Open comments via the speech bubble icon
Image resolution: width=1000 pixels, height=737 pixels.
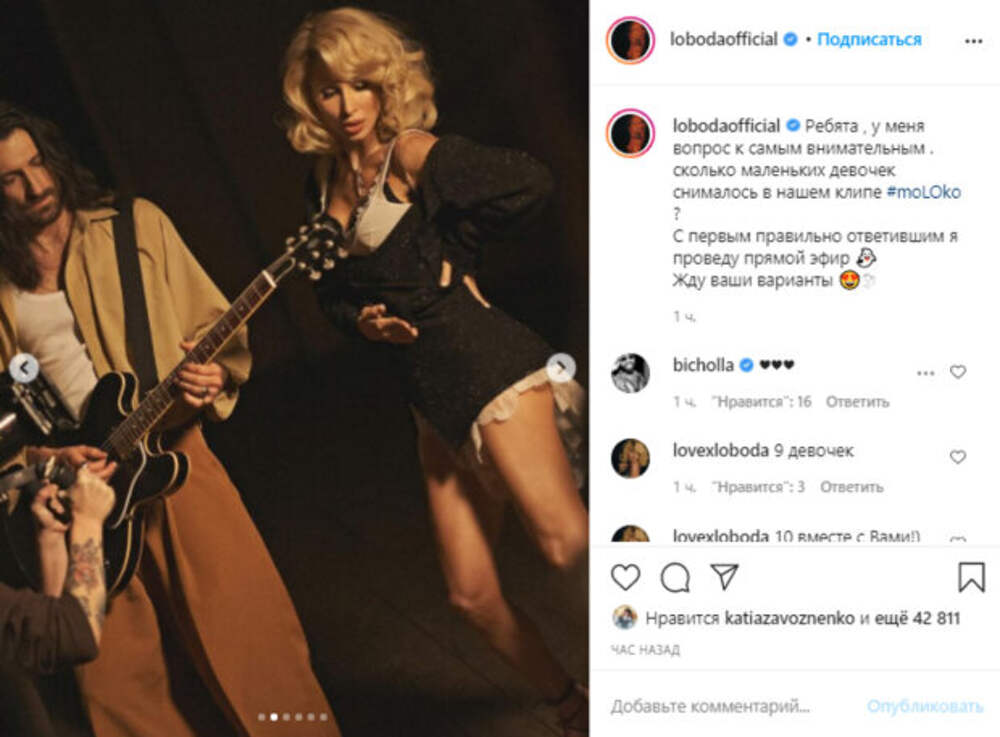tap(675, 577)
